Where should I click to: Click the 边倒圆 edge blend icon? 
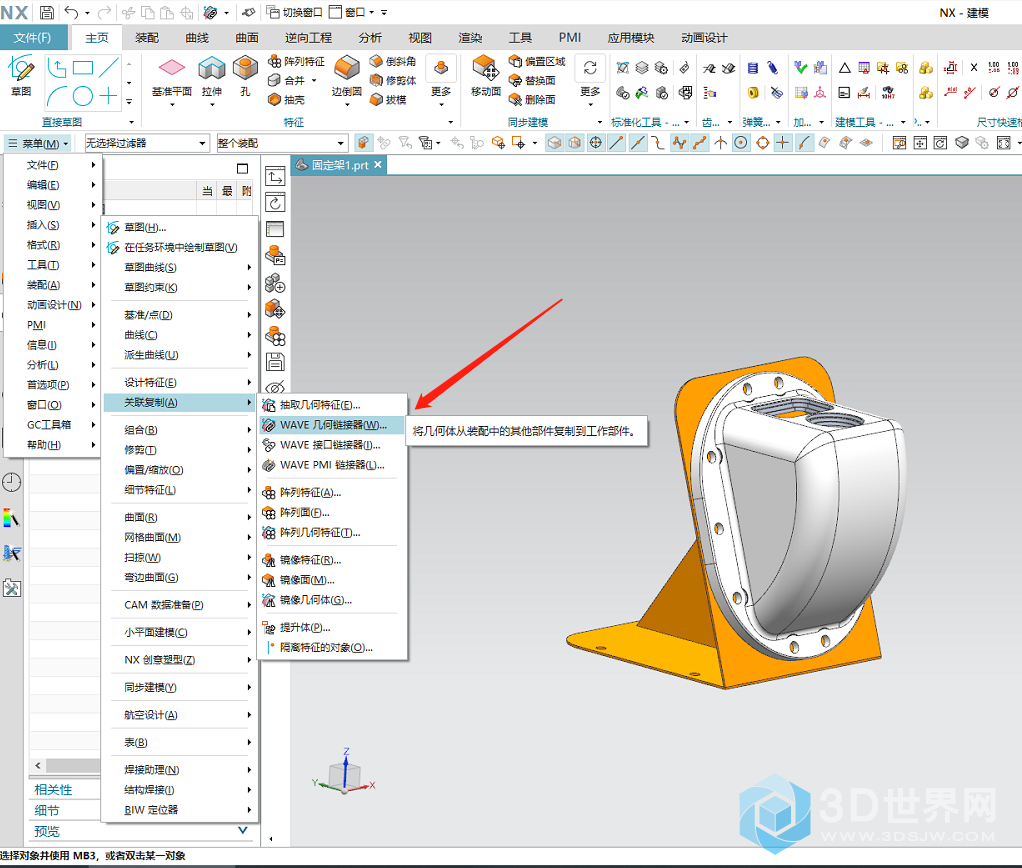pyautogui.click(x=346, y=71)
